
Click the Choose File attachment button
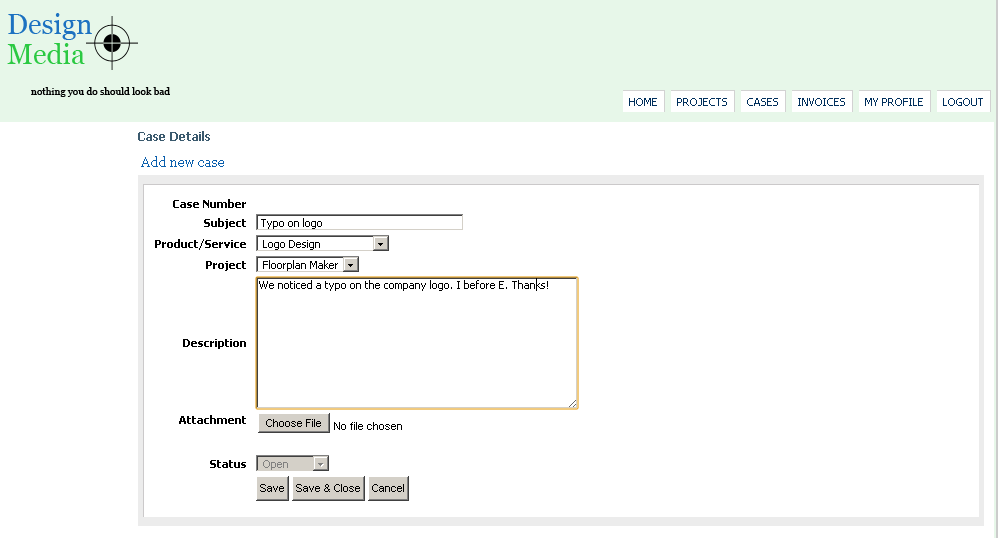coord(293,423)
